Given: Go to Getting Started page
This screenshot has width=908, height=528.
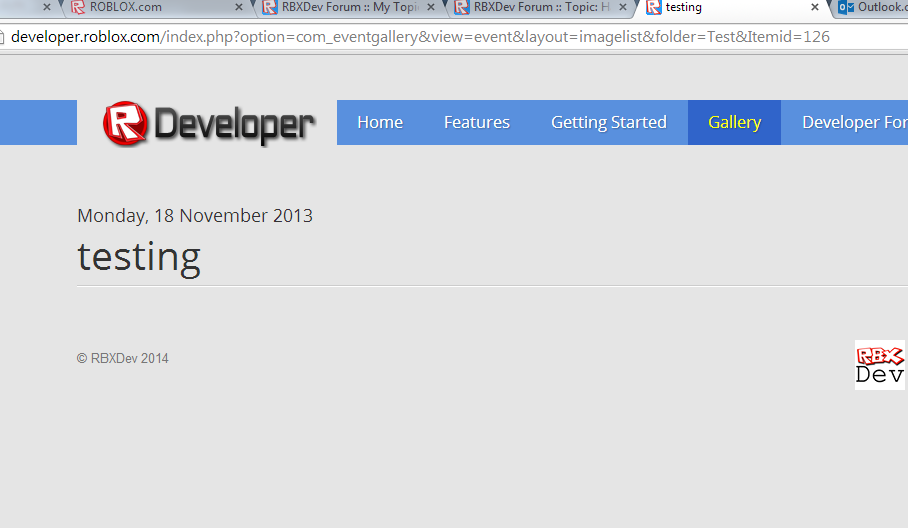Looking at the screenshot, I should click(609, 122).
